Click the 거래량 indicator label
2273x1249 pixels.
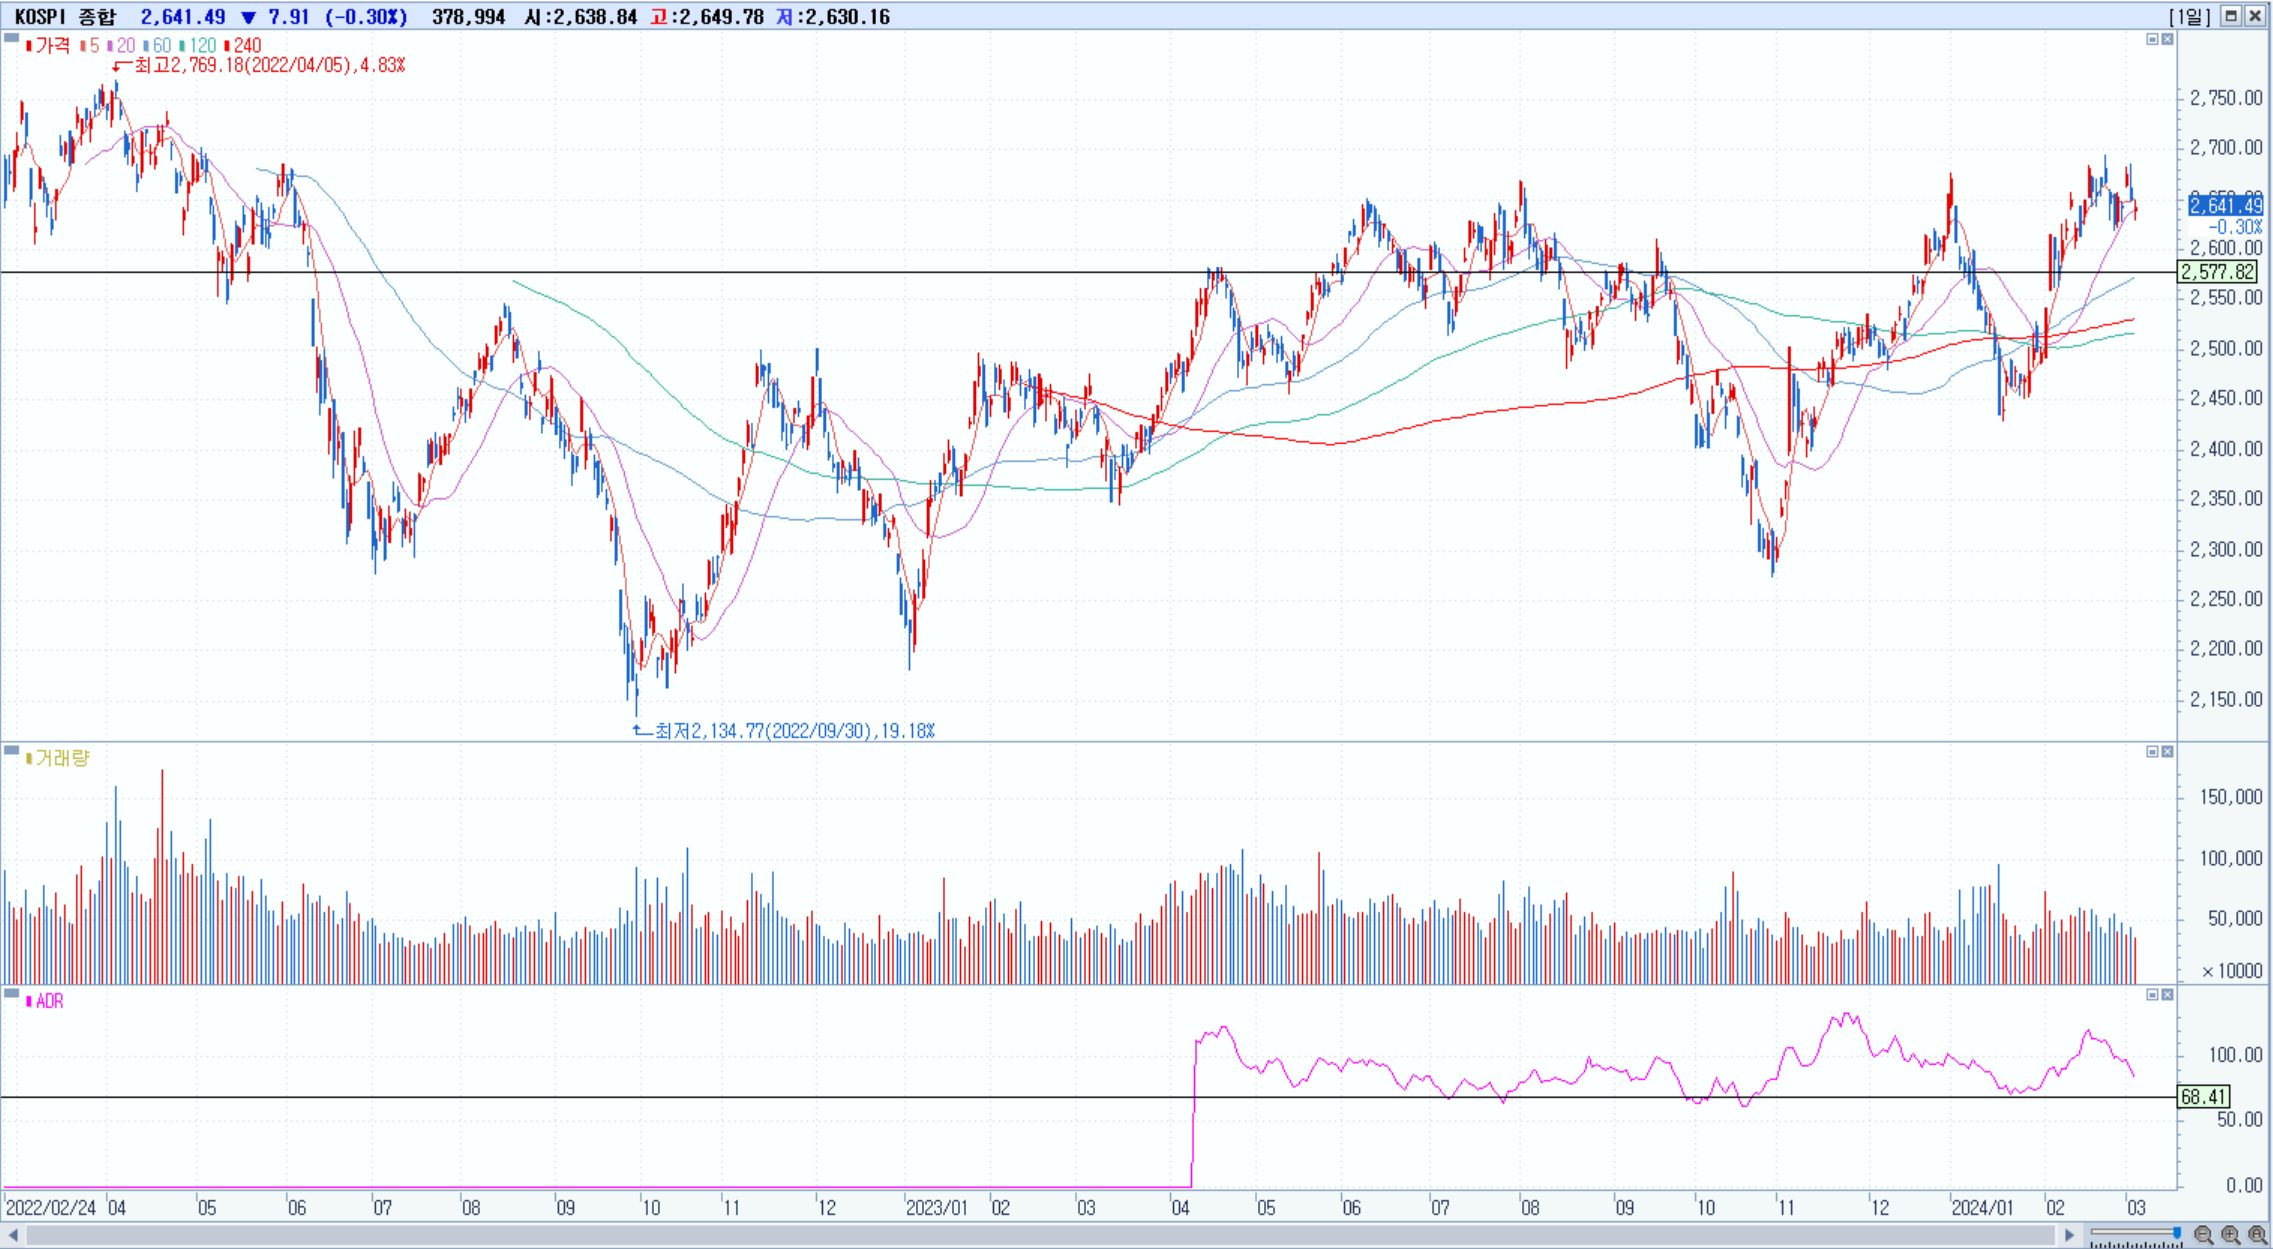[62, 758]
